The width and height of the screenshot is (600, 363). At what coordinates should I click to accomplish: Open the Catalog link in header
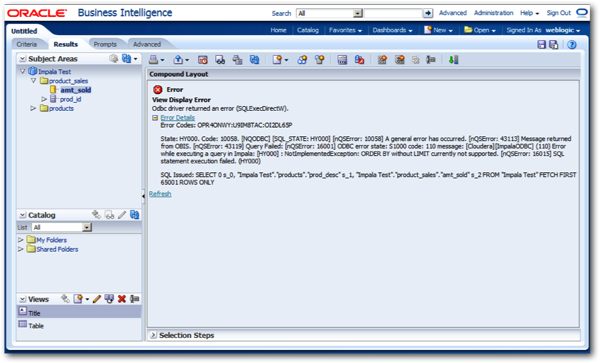pos(308,30)
